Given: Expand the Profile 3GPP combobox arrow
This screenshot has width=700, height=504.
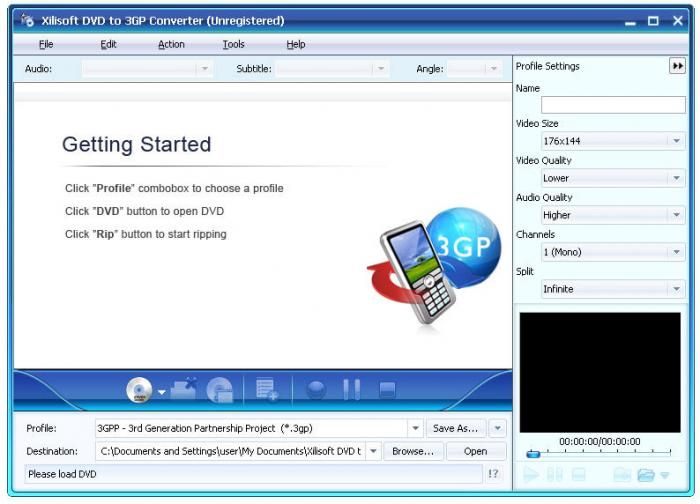Looking at the screenshot, I should 415,428.
